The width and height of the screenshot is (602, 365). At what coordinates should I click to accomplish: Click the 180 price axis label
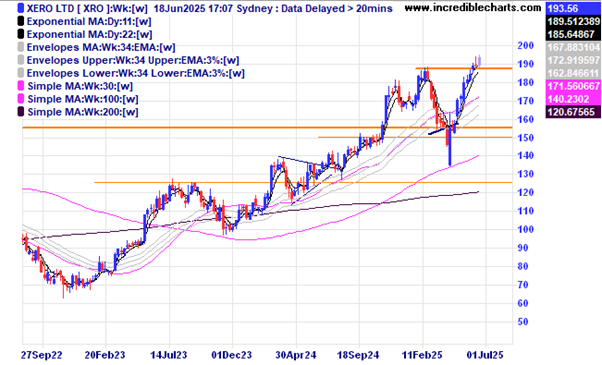pos(526,83)
